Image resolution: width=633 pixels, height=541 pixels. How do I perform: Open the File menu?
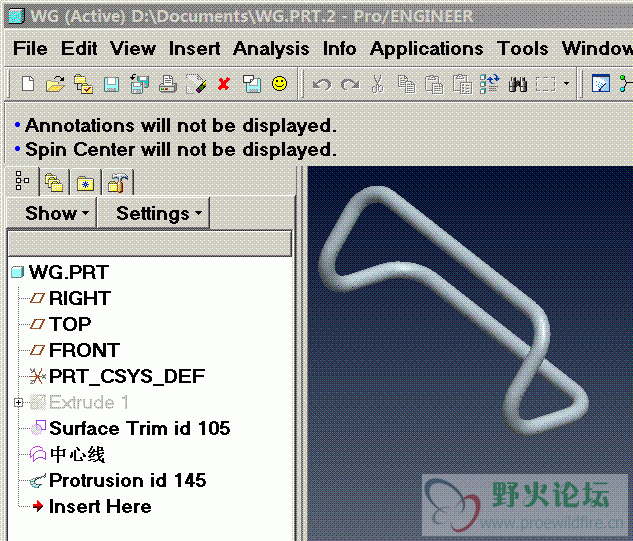click(x=30, y=49)
